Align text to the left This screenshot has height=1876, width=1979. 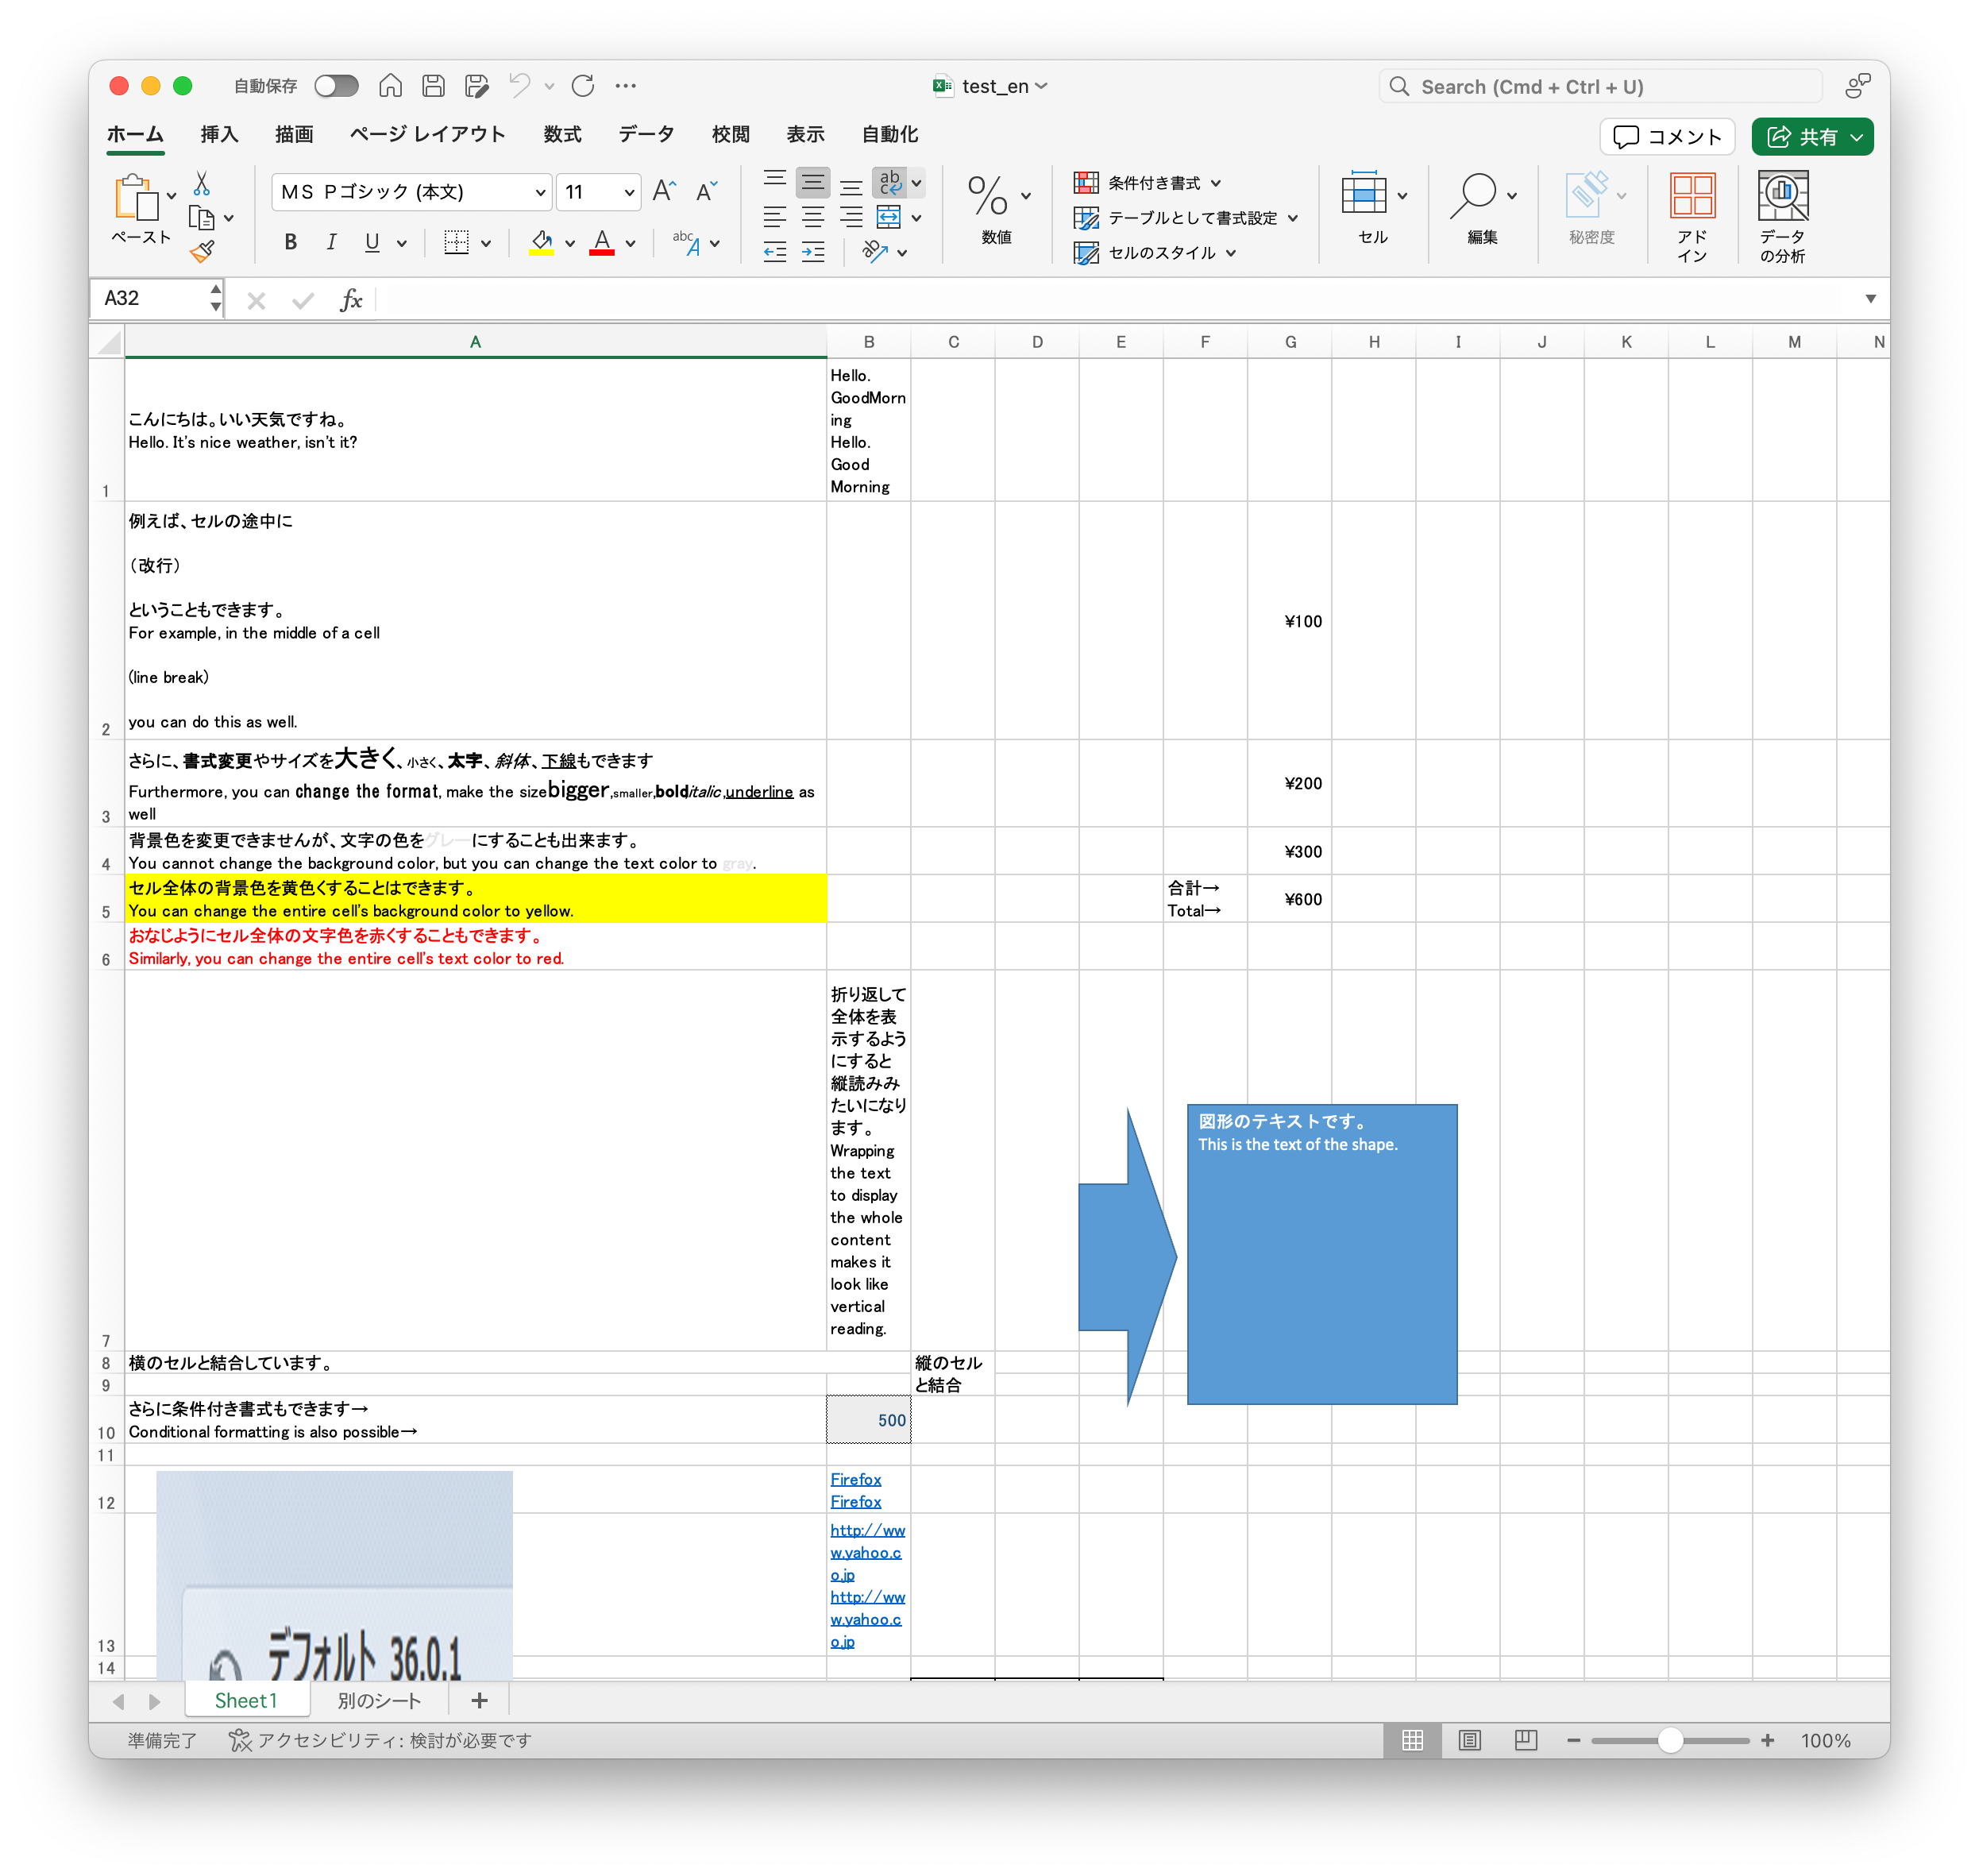click(775, 217)
